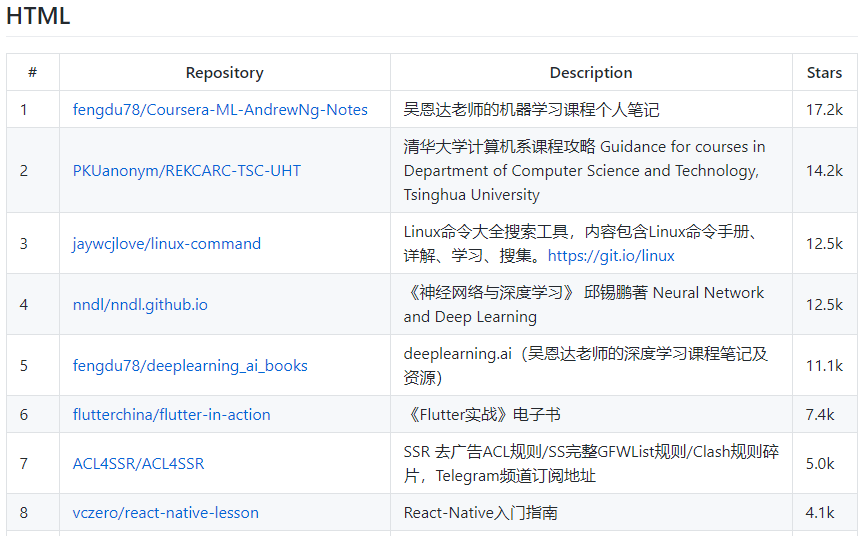The width and height of the screenshot is (858, 536).
Task: Open flutterchina/flutter-in-action repository link
Action: (171, 415)
